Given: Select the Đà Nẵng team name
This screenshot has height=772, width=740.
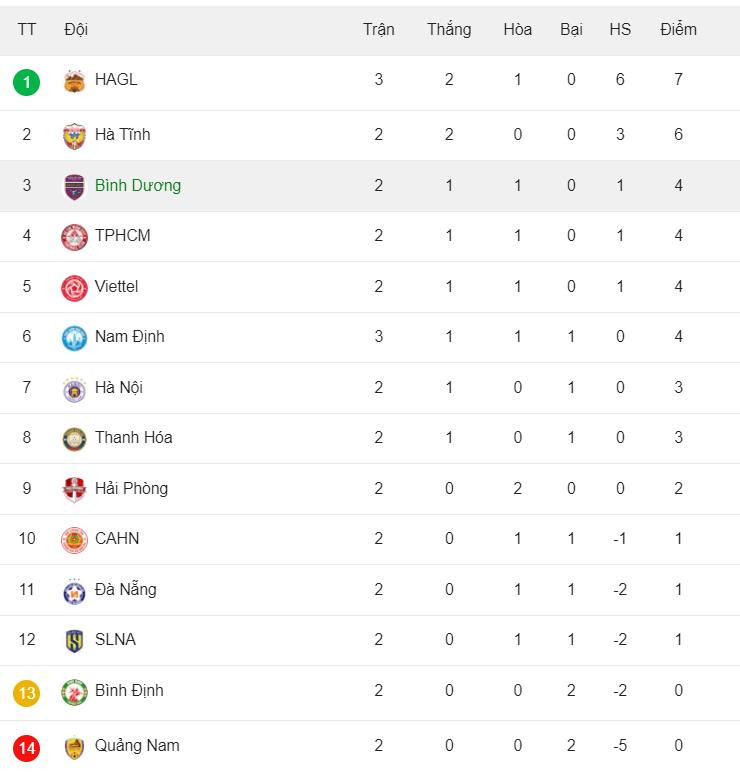Looking at the screenshot, I should click(125, 589).
